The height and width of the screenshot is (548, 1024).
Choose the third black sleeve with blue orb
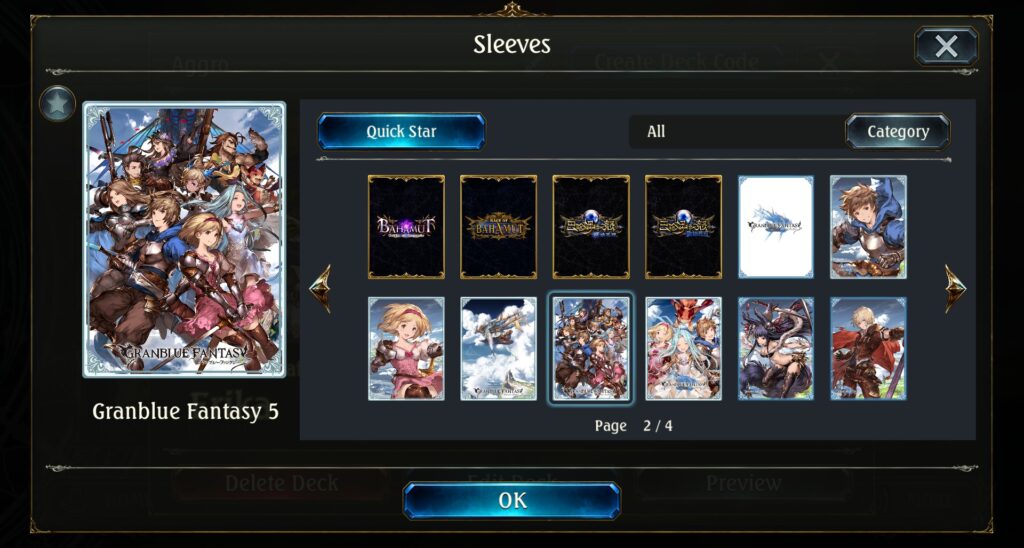click(591, 227)
